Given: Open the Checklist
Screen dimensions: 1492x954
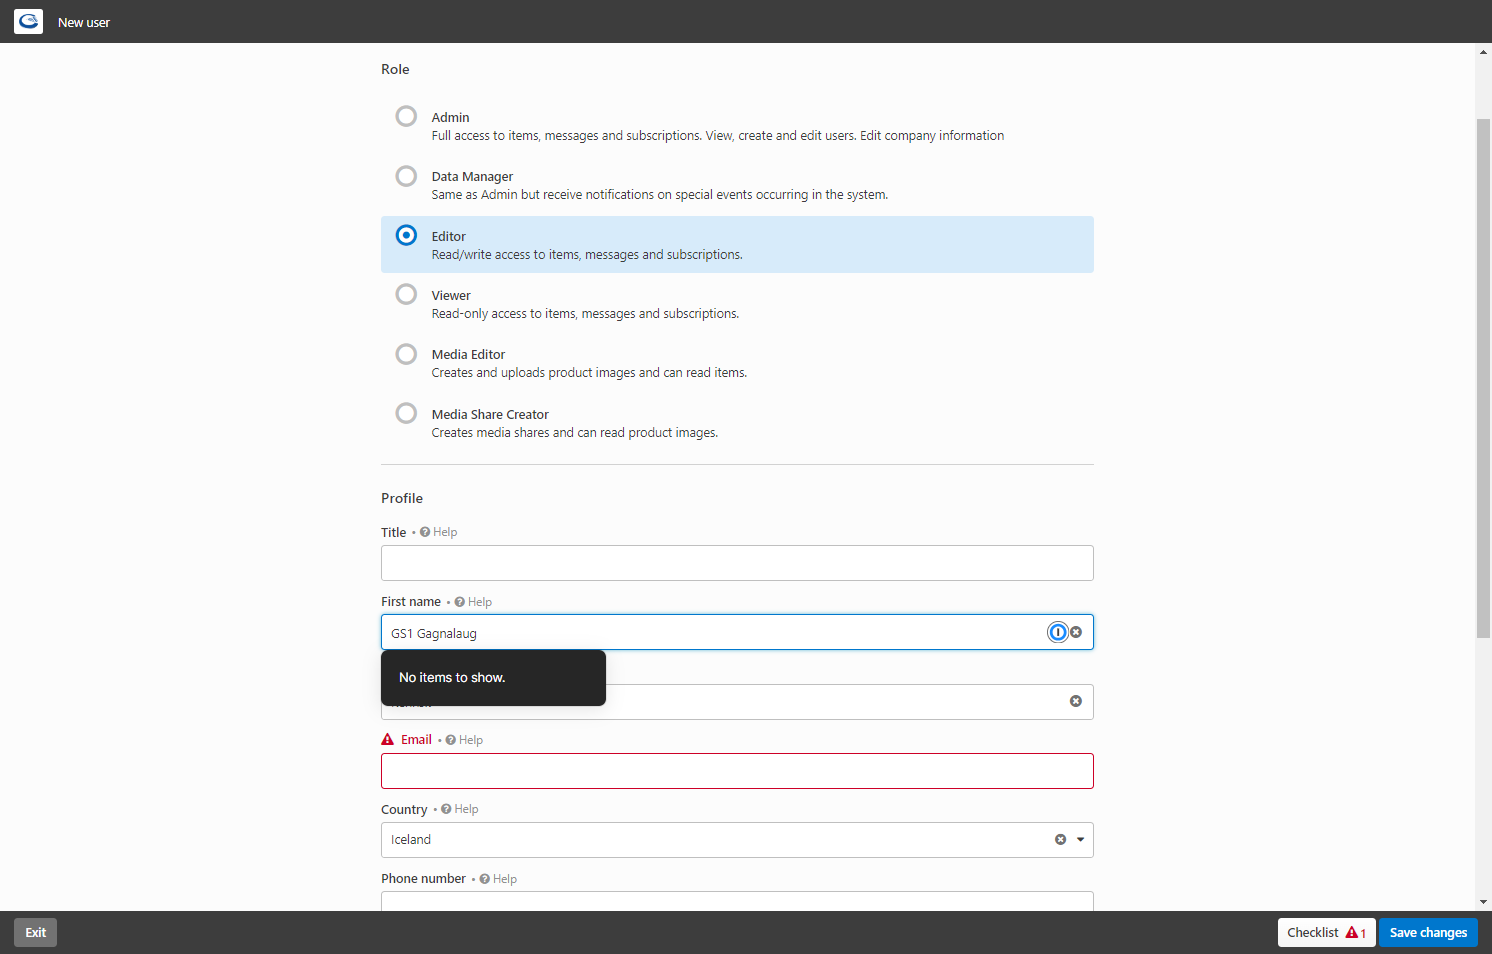Looking at the screenshot, I should pos(1326,933).
